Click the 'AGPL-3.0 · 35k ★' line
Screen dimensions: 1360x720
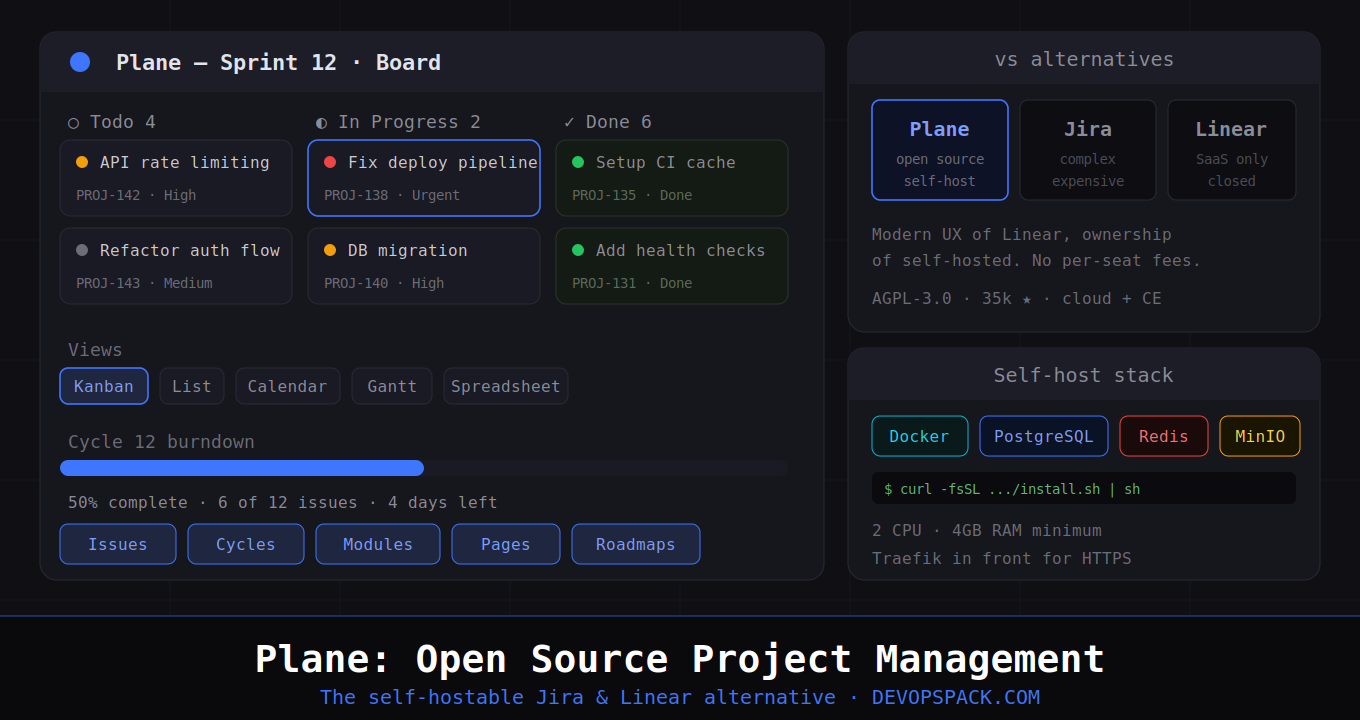[x=1017, y=298]
